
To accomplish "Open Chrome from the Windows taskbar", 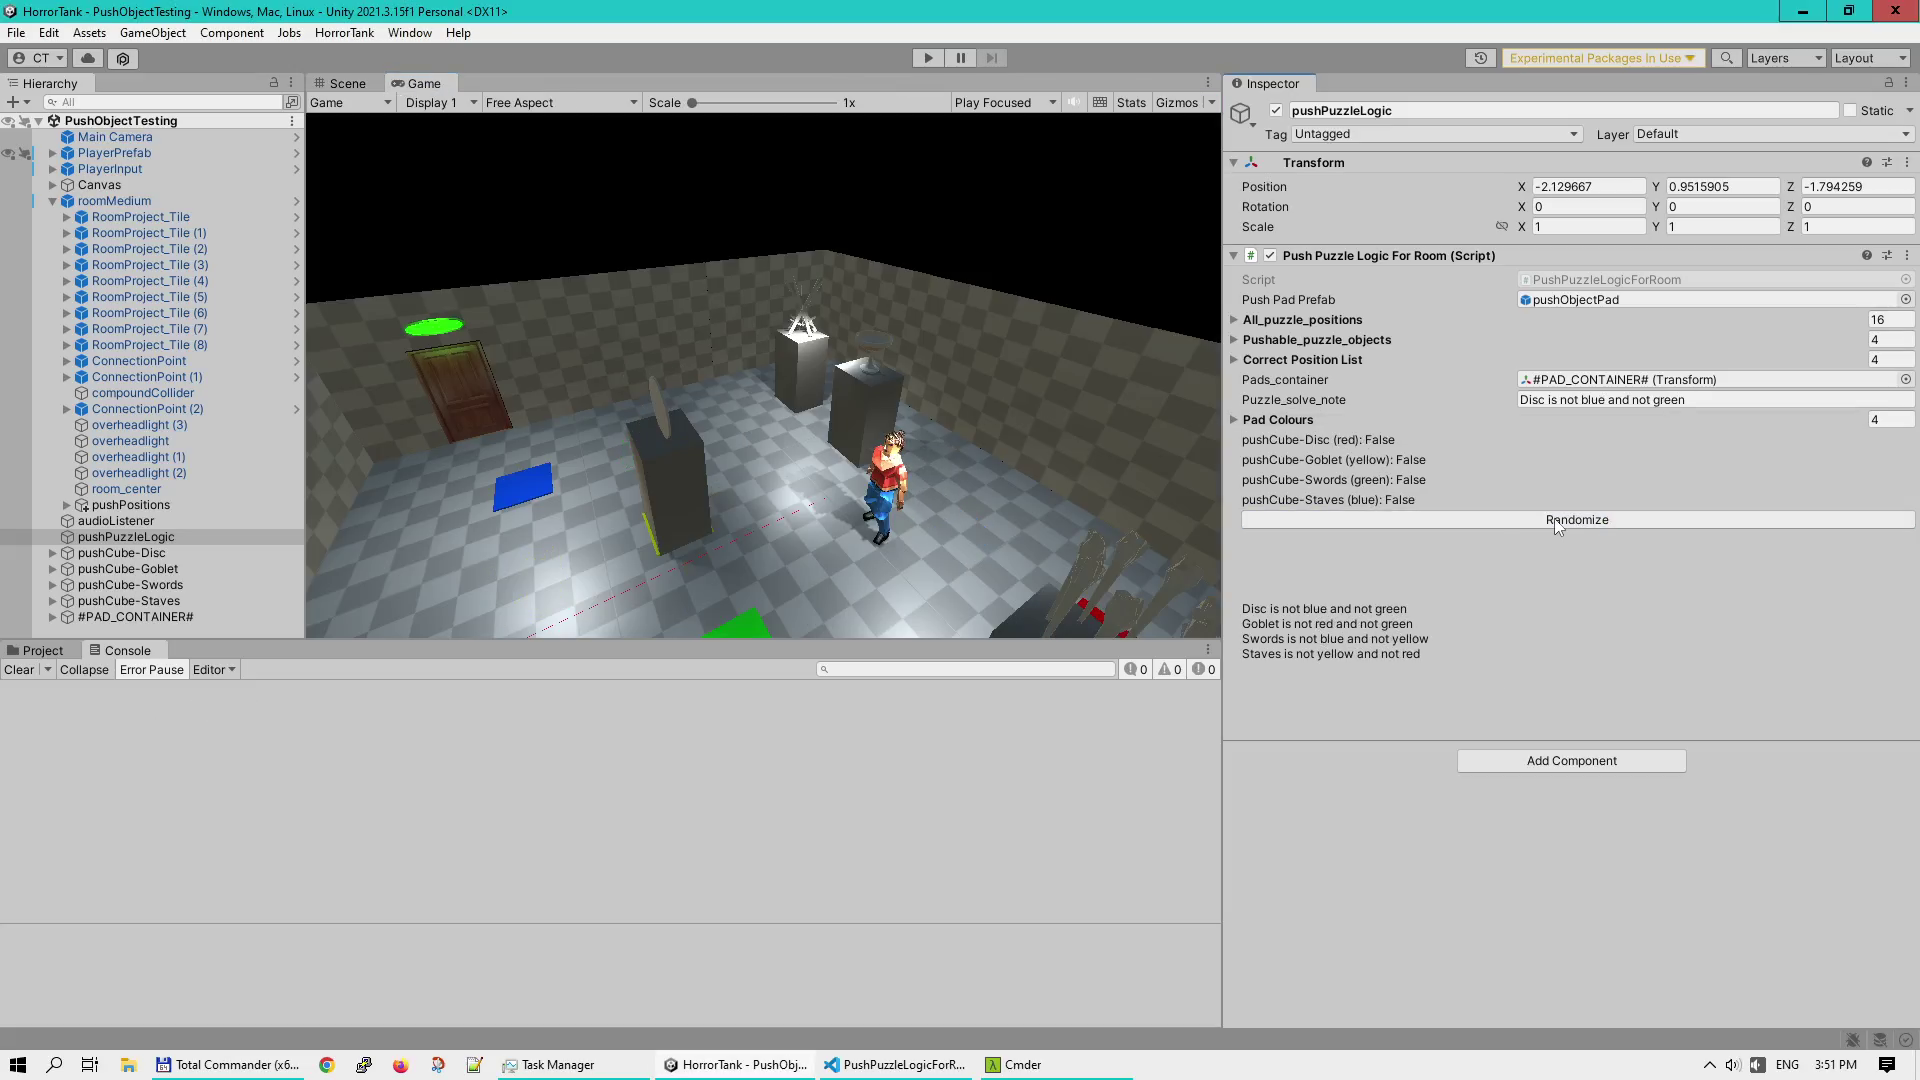I will pyautogui.click(x=326, y=1065).
